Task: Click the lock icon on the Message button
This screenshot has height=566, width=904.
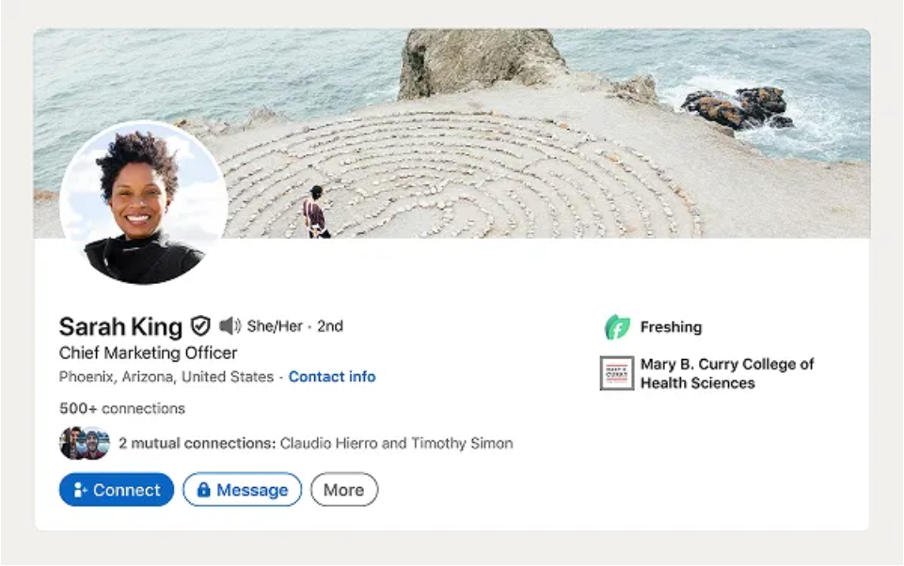Action: pyautogui.click(x=204, y=490)
